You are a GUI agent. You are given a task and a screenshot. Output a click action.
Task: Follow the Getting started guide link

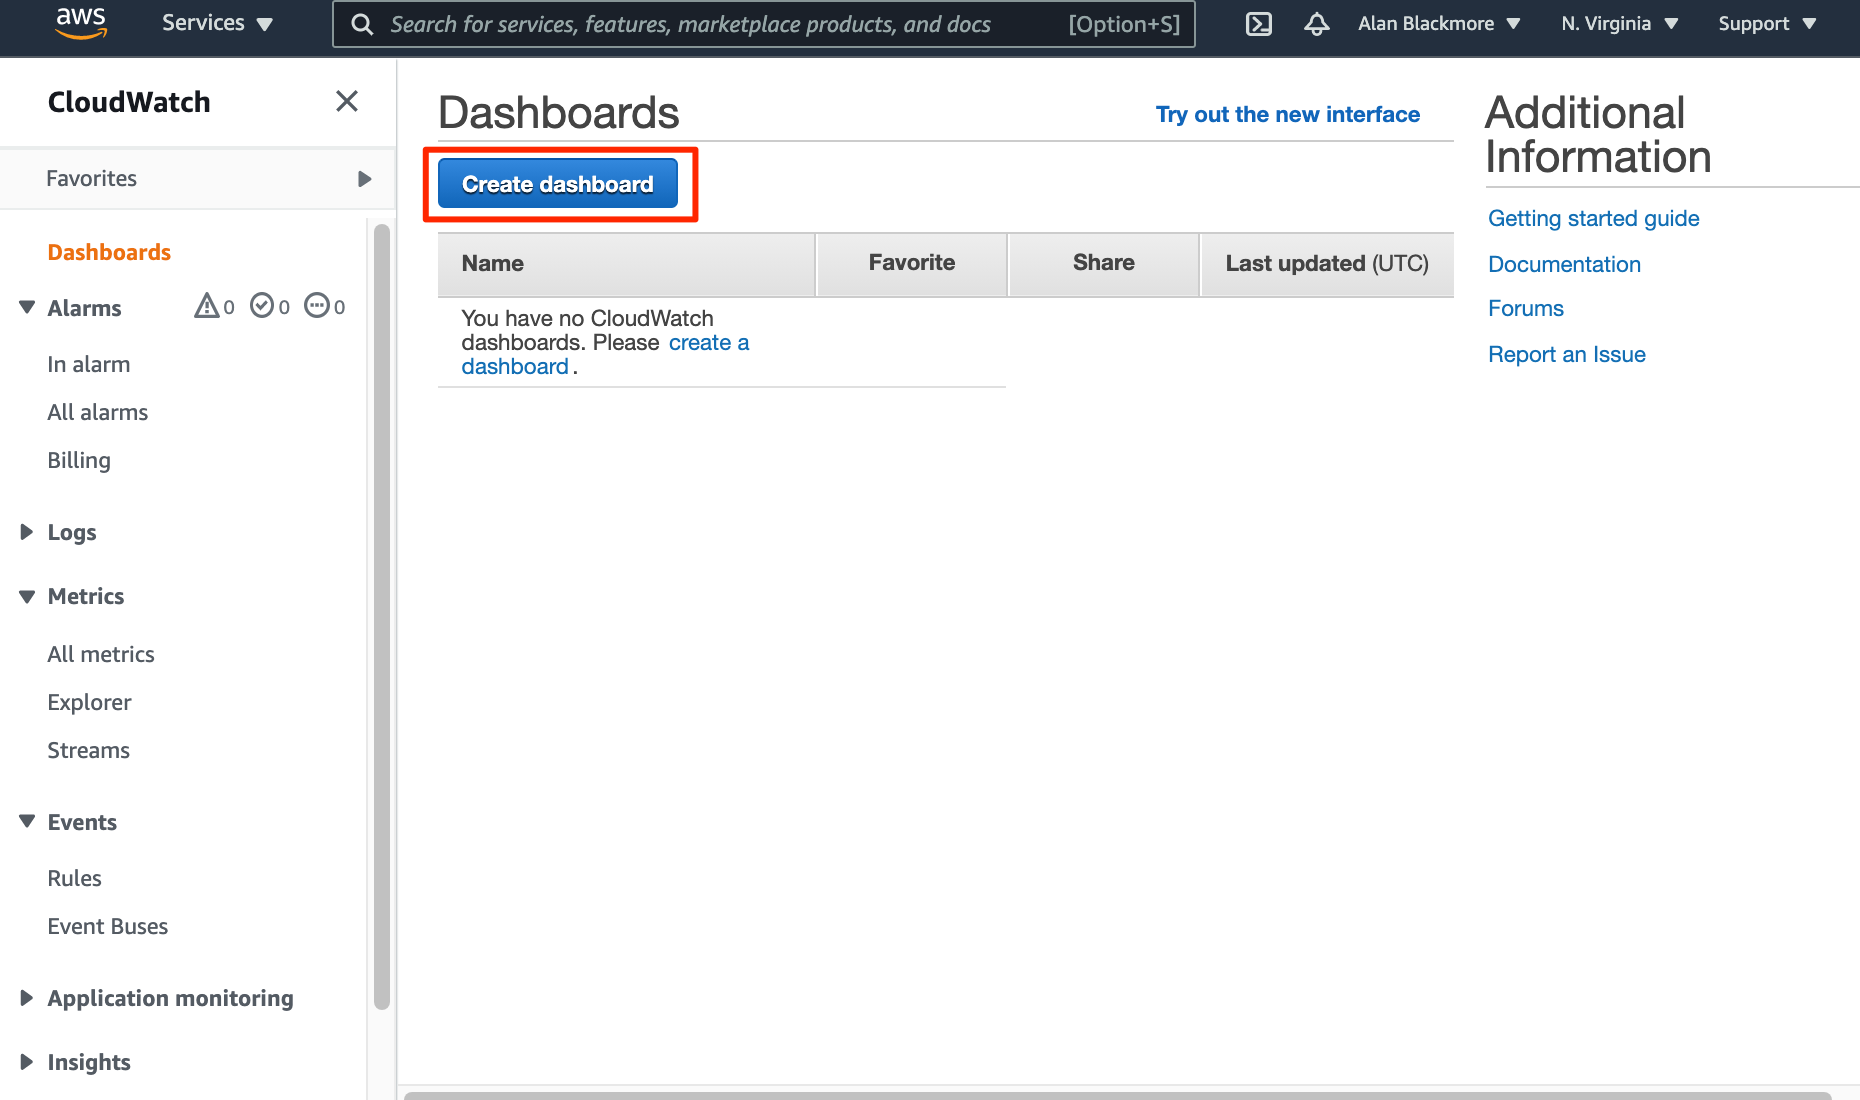coord(1592,218)
